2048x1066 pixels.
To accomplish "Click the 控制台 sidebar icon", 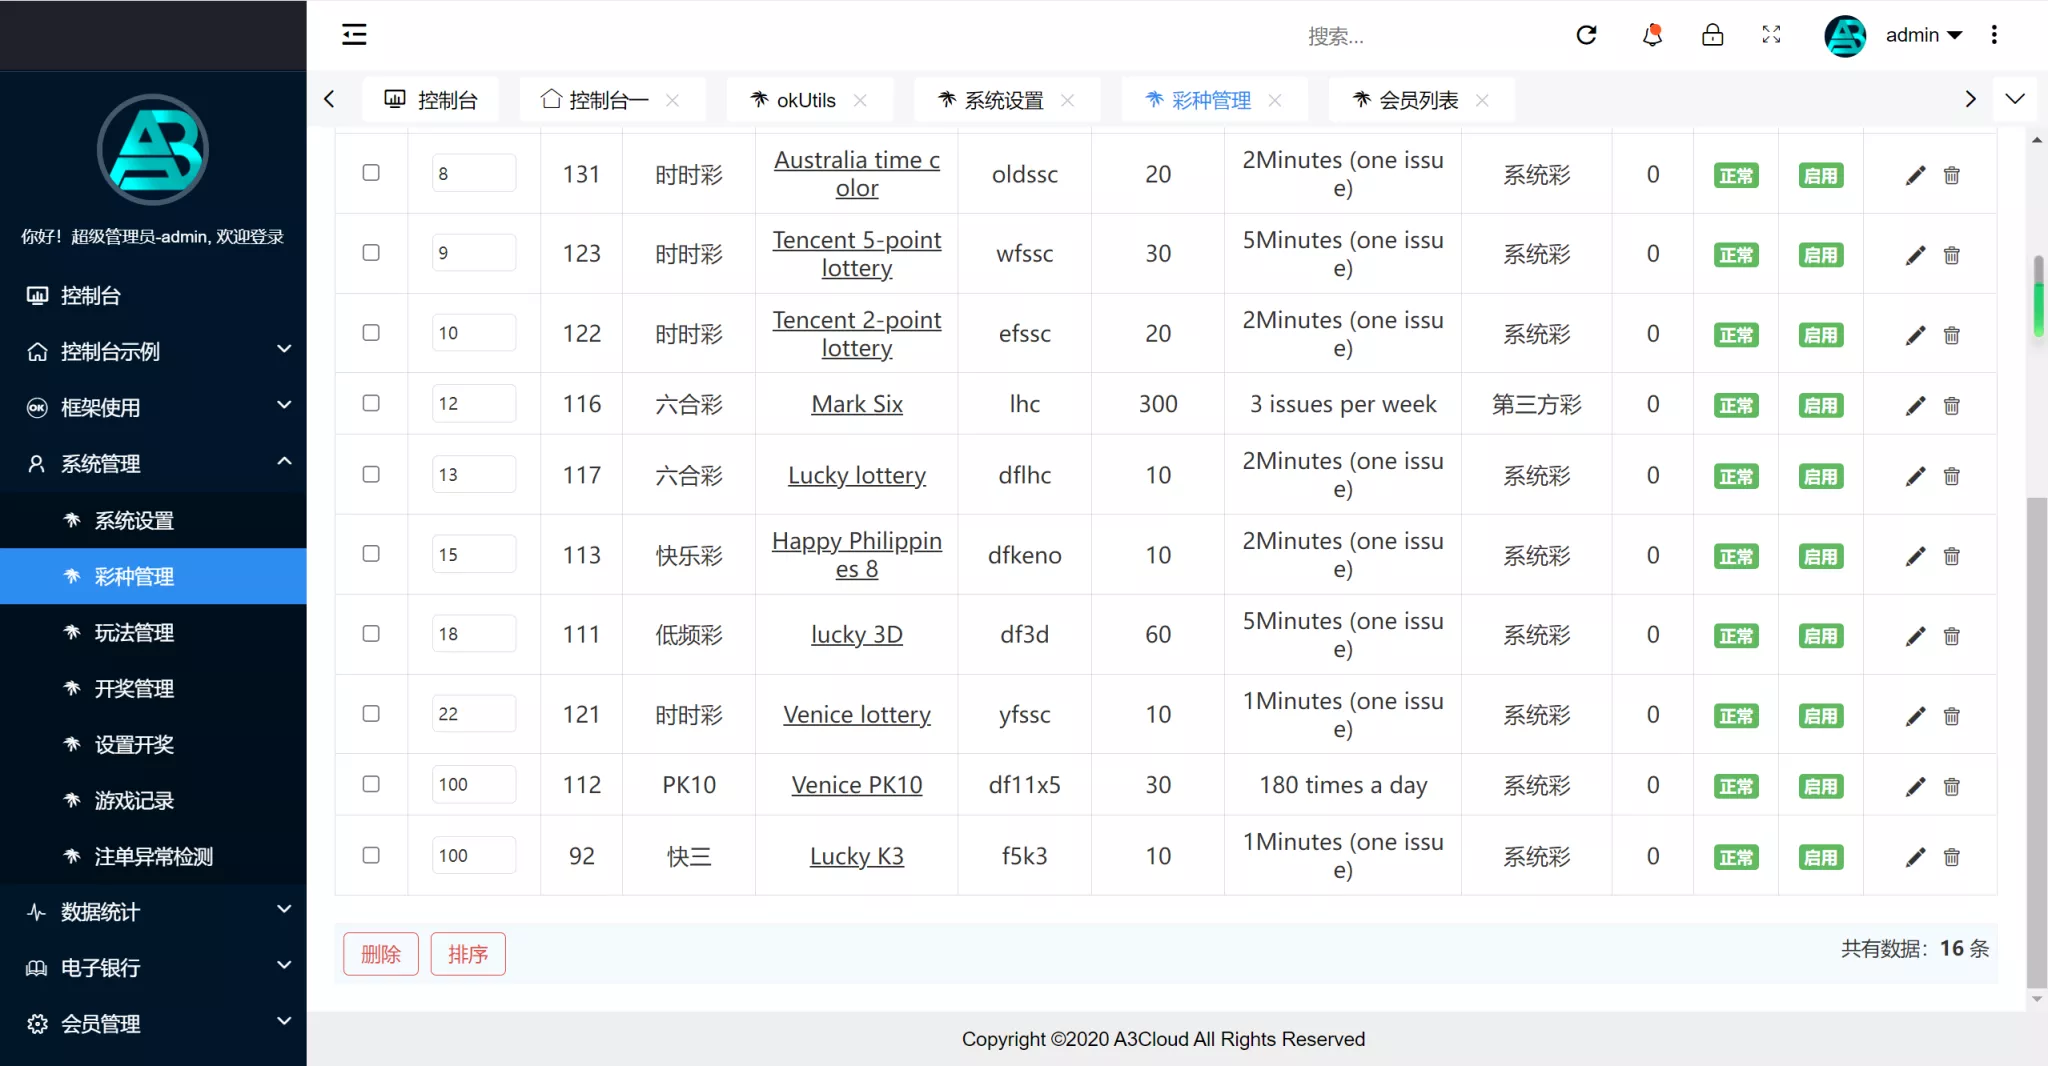I will point(37,295).
